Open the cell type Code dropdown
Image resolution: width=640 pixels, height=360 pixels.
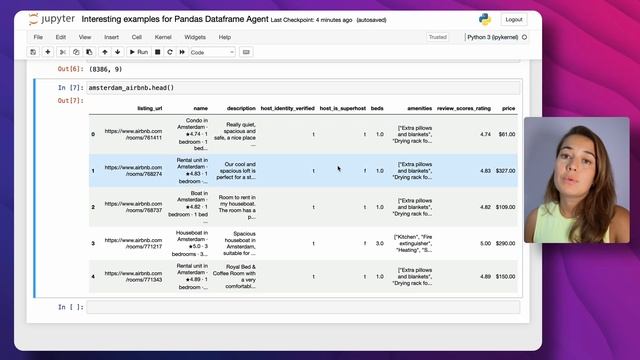pos(212,52)
